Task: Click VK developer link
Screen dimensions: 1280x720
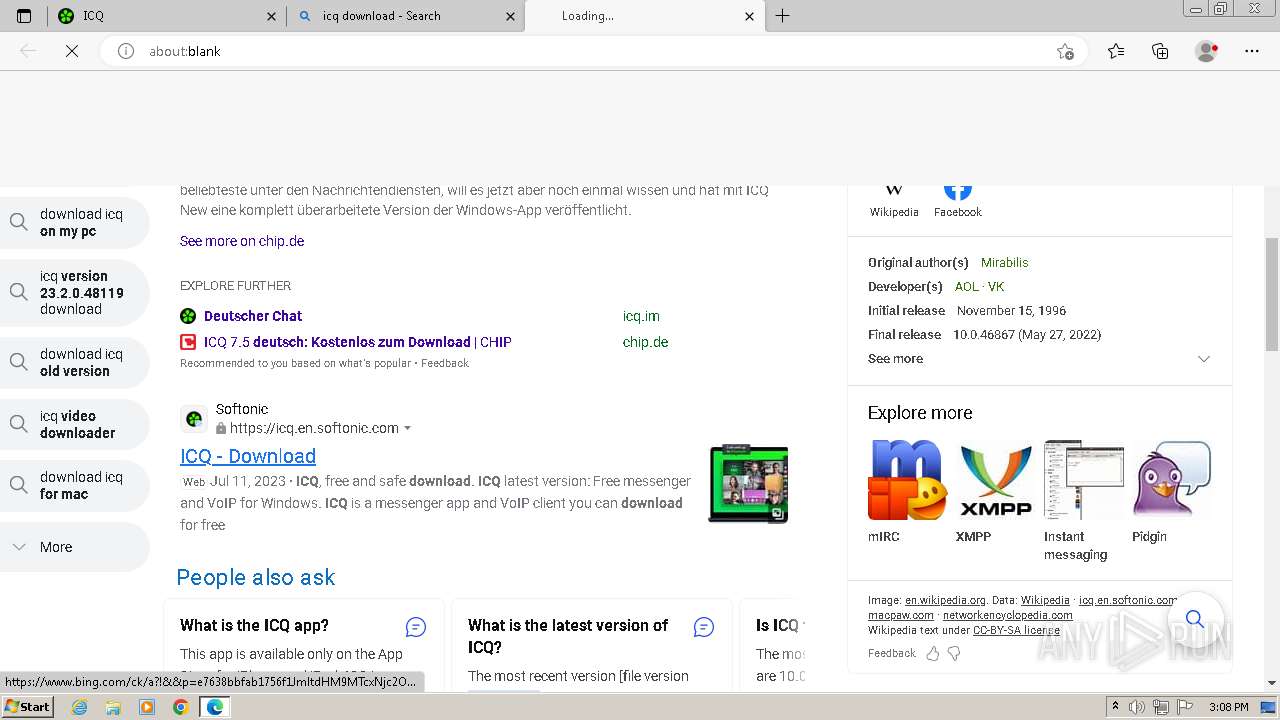Action: tap(996, 287)
